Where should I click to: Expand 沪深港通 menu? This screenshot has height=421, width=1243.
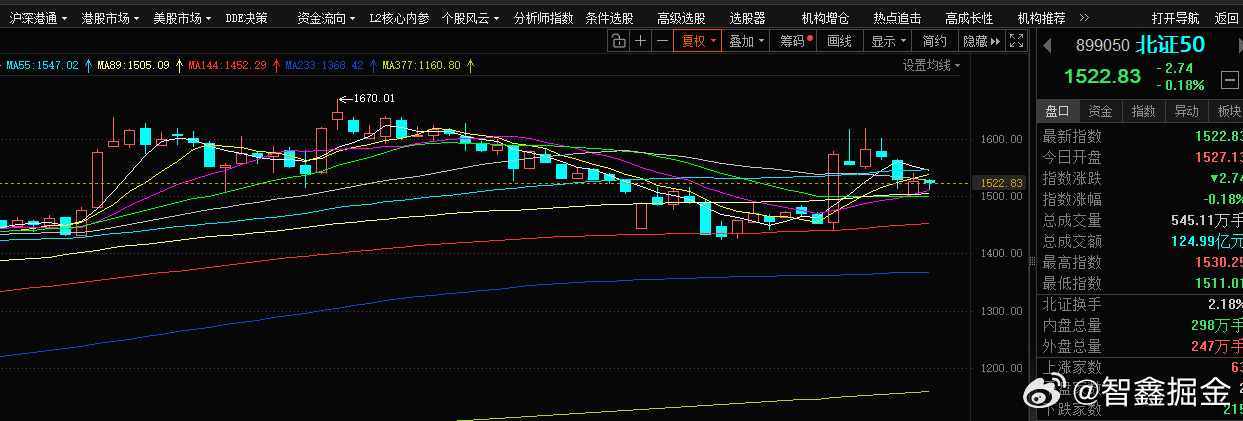tap(38, 18)
